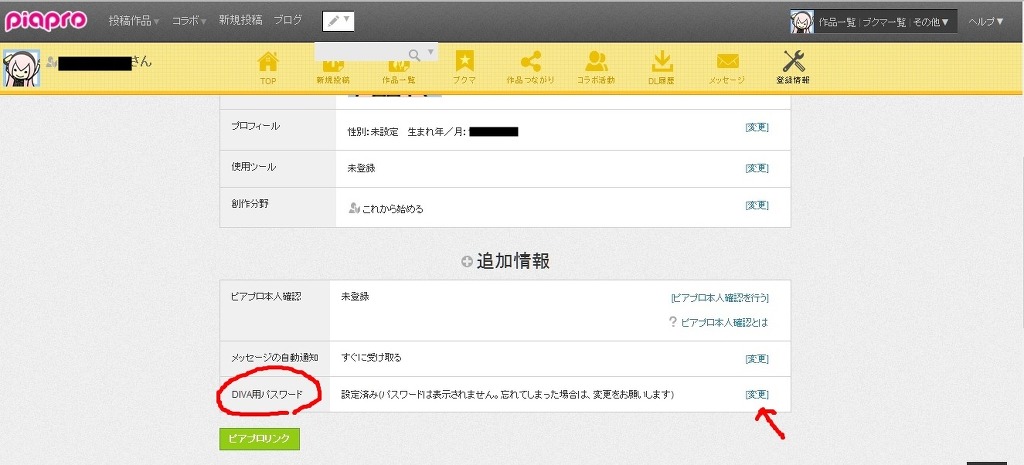Expand the コラボ menu
The image size is (1024, 465).
coord(189,21)
